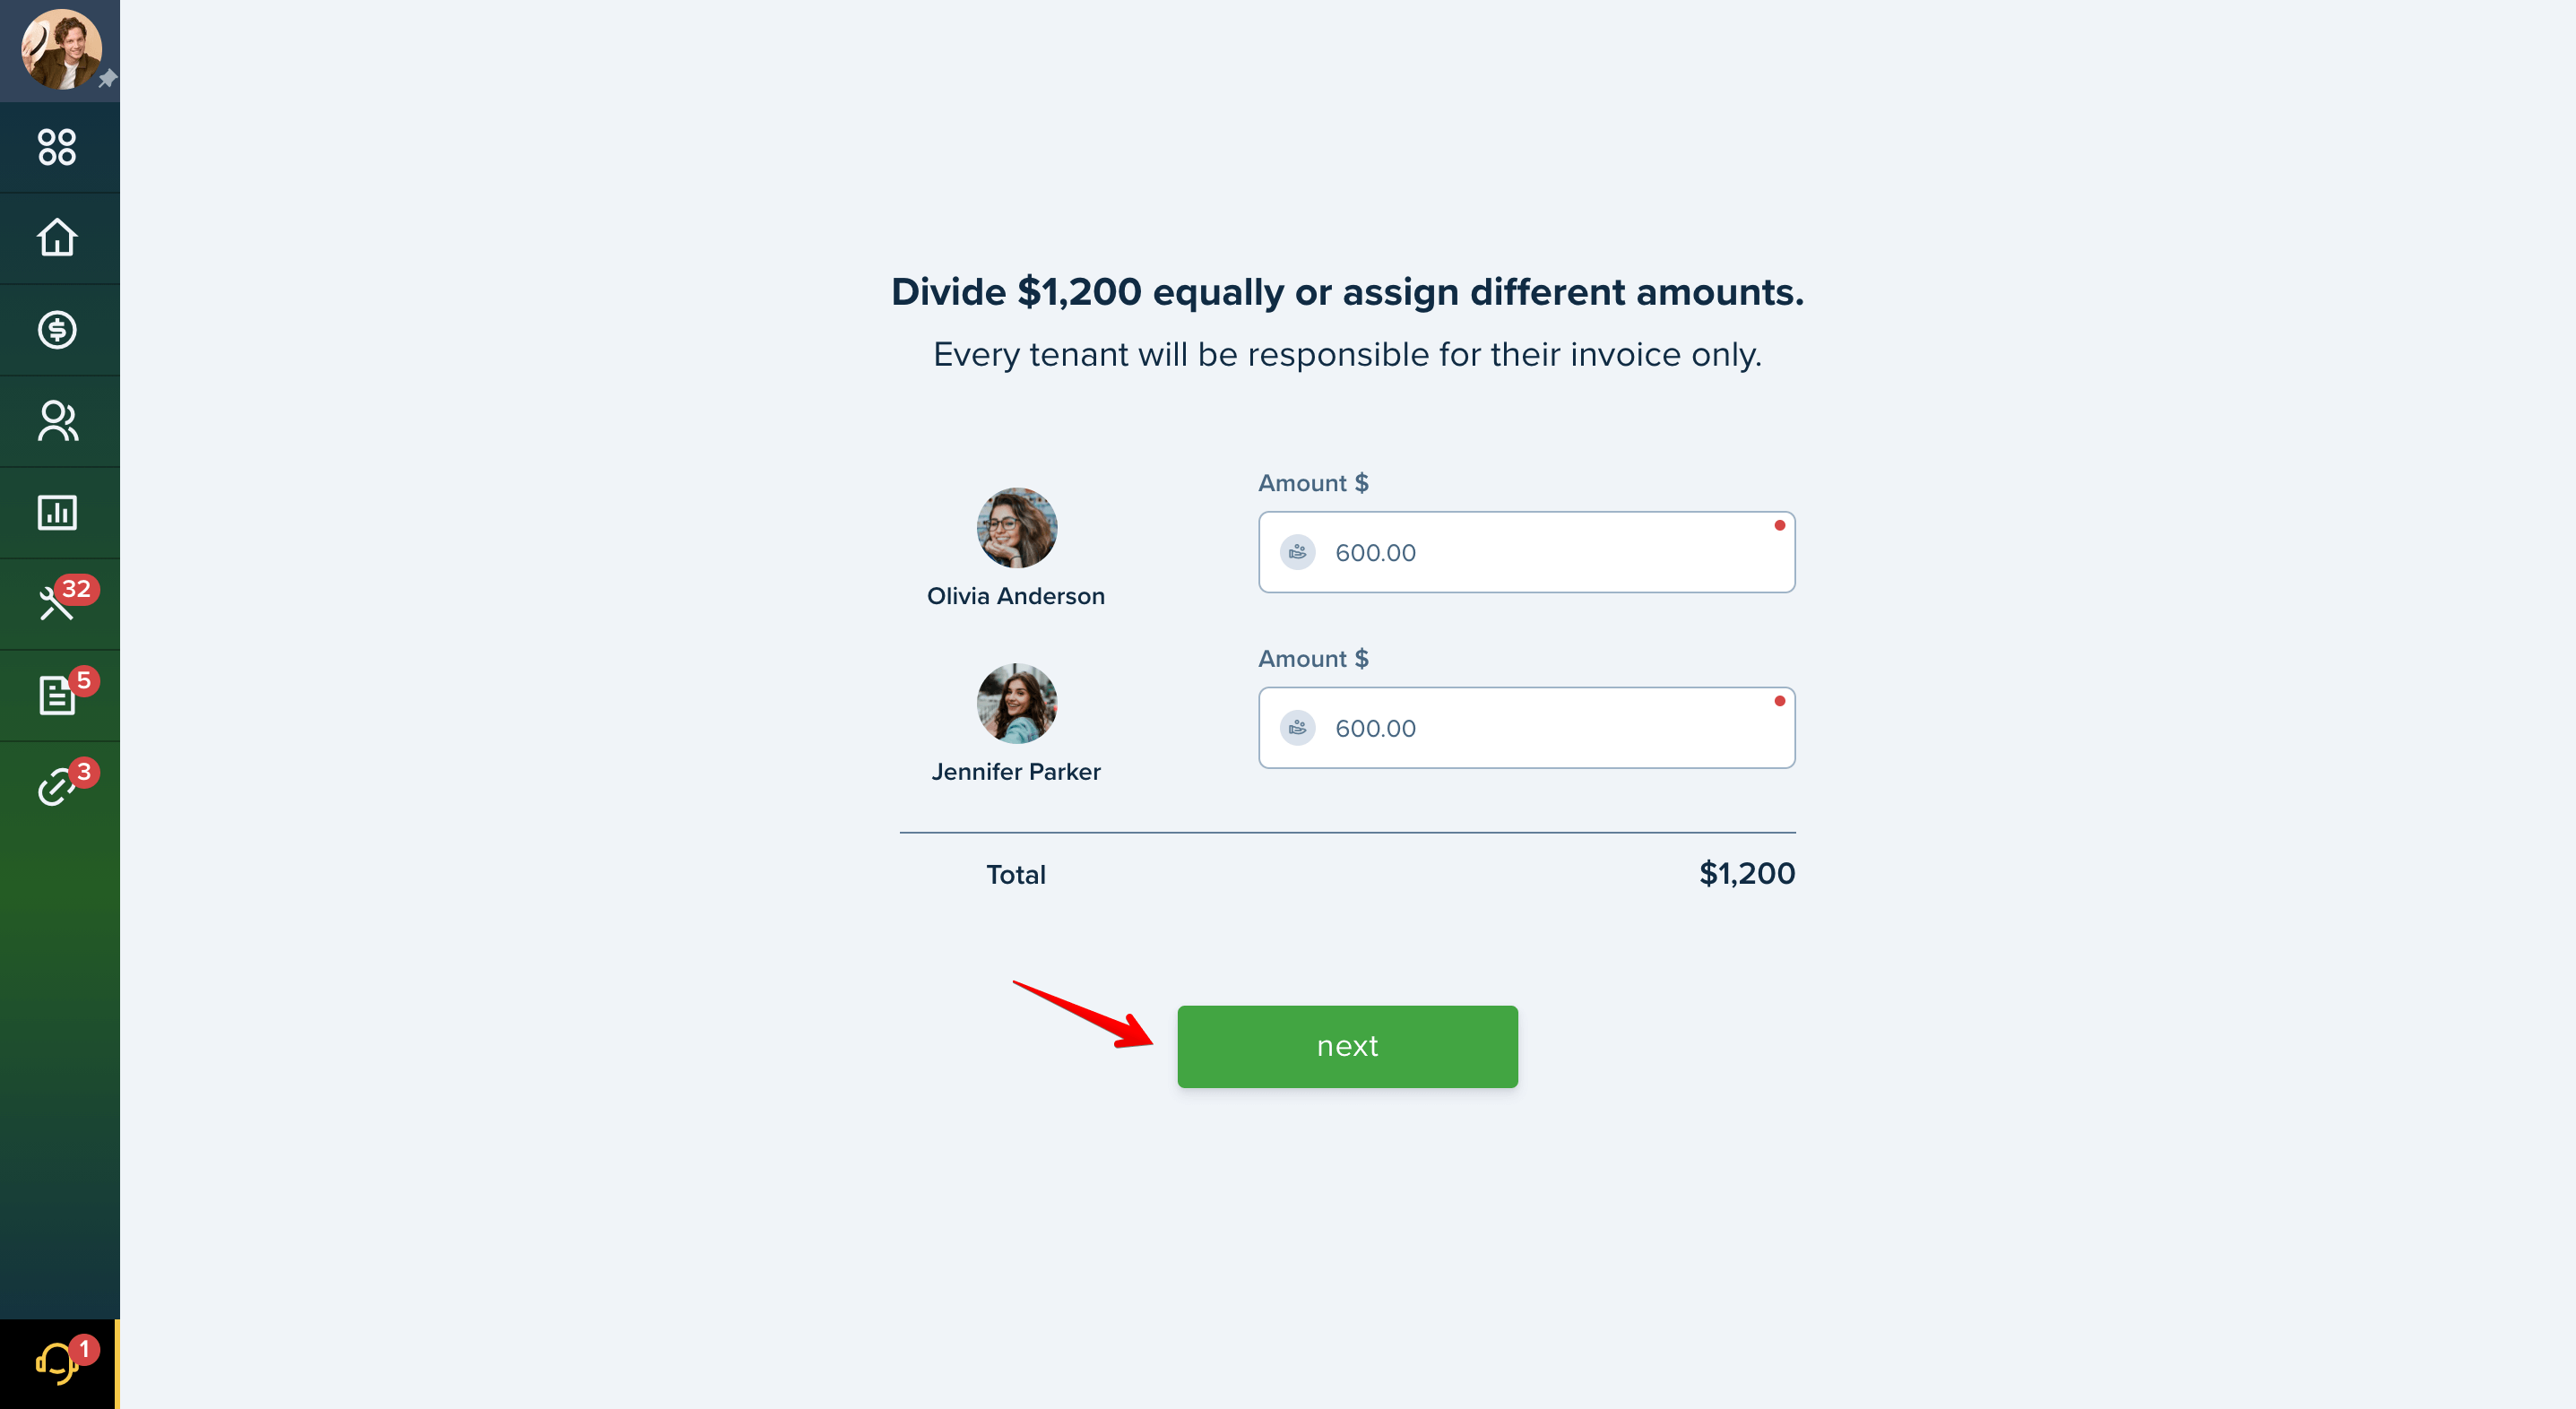Open Documents icon with 5 badge
The image size is (2576, 1409).
tap(57, 695)
